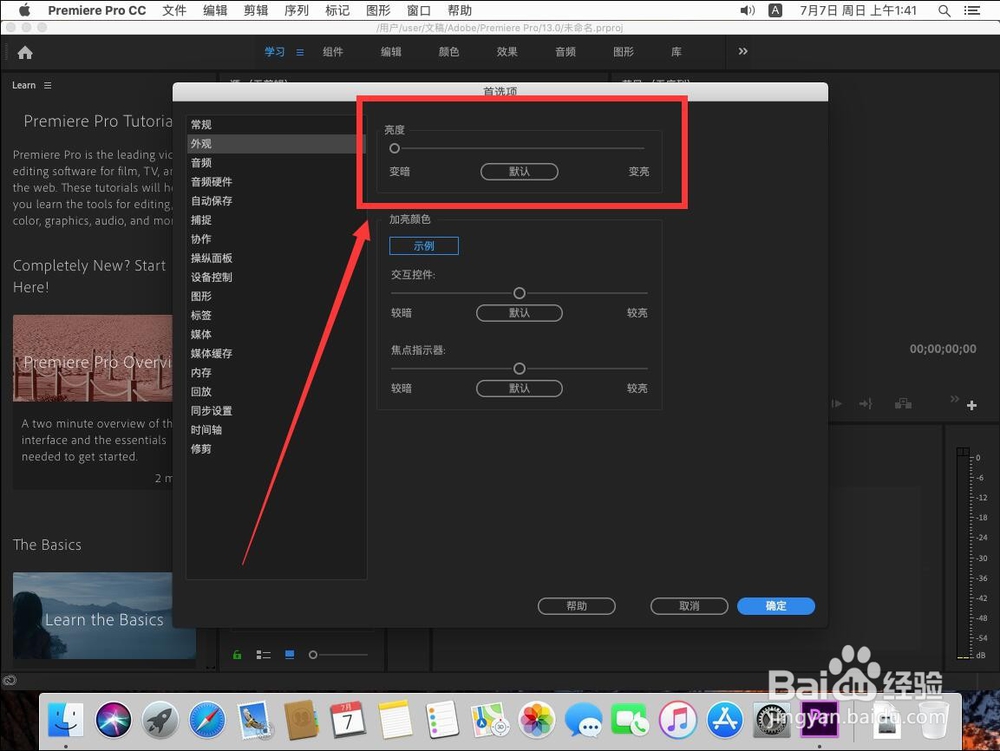This screenshot has height=751, width=1000.
Task: Select 媒体缓存 in the preferences list
Action: [276, 354]
